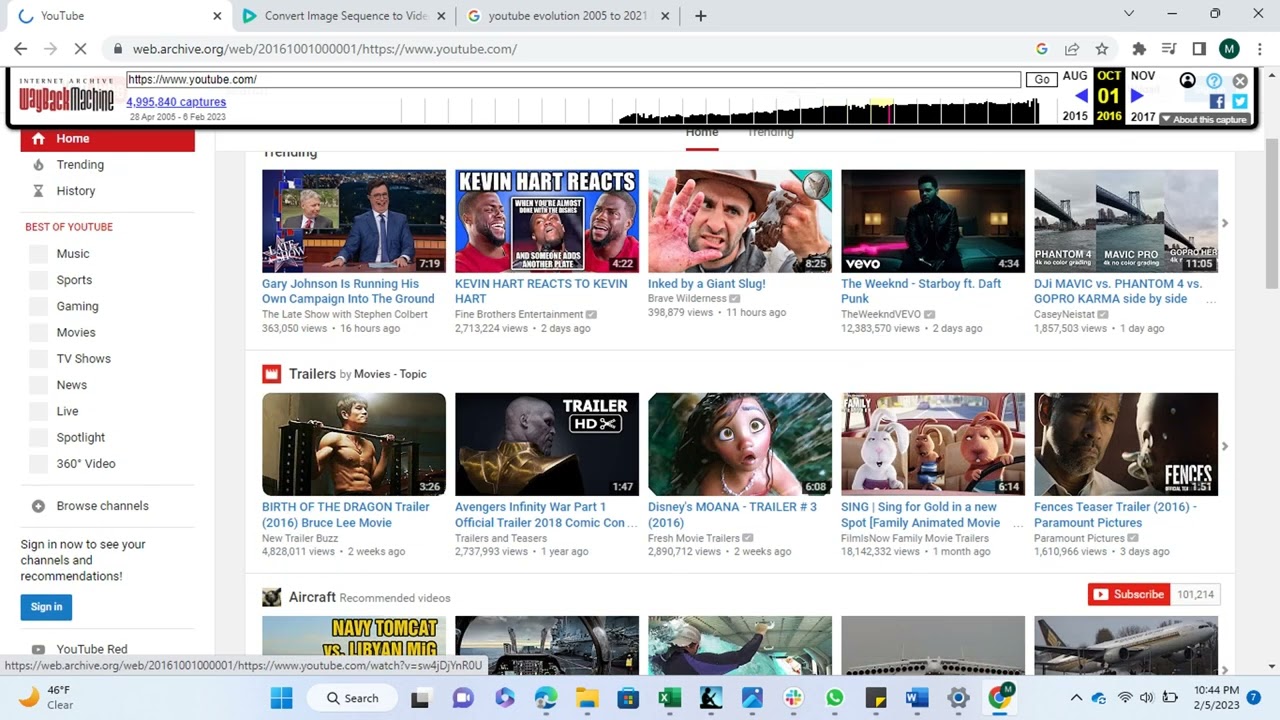Image resolution: width=1280 pixels, height=720 pixels.
Task: Click Fences Teaser Trailer video title
Action: coord(1115,514)
